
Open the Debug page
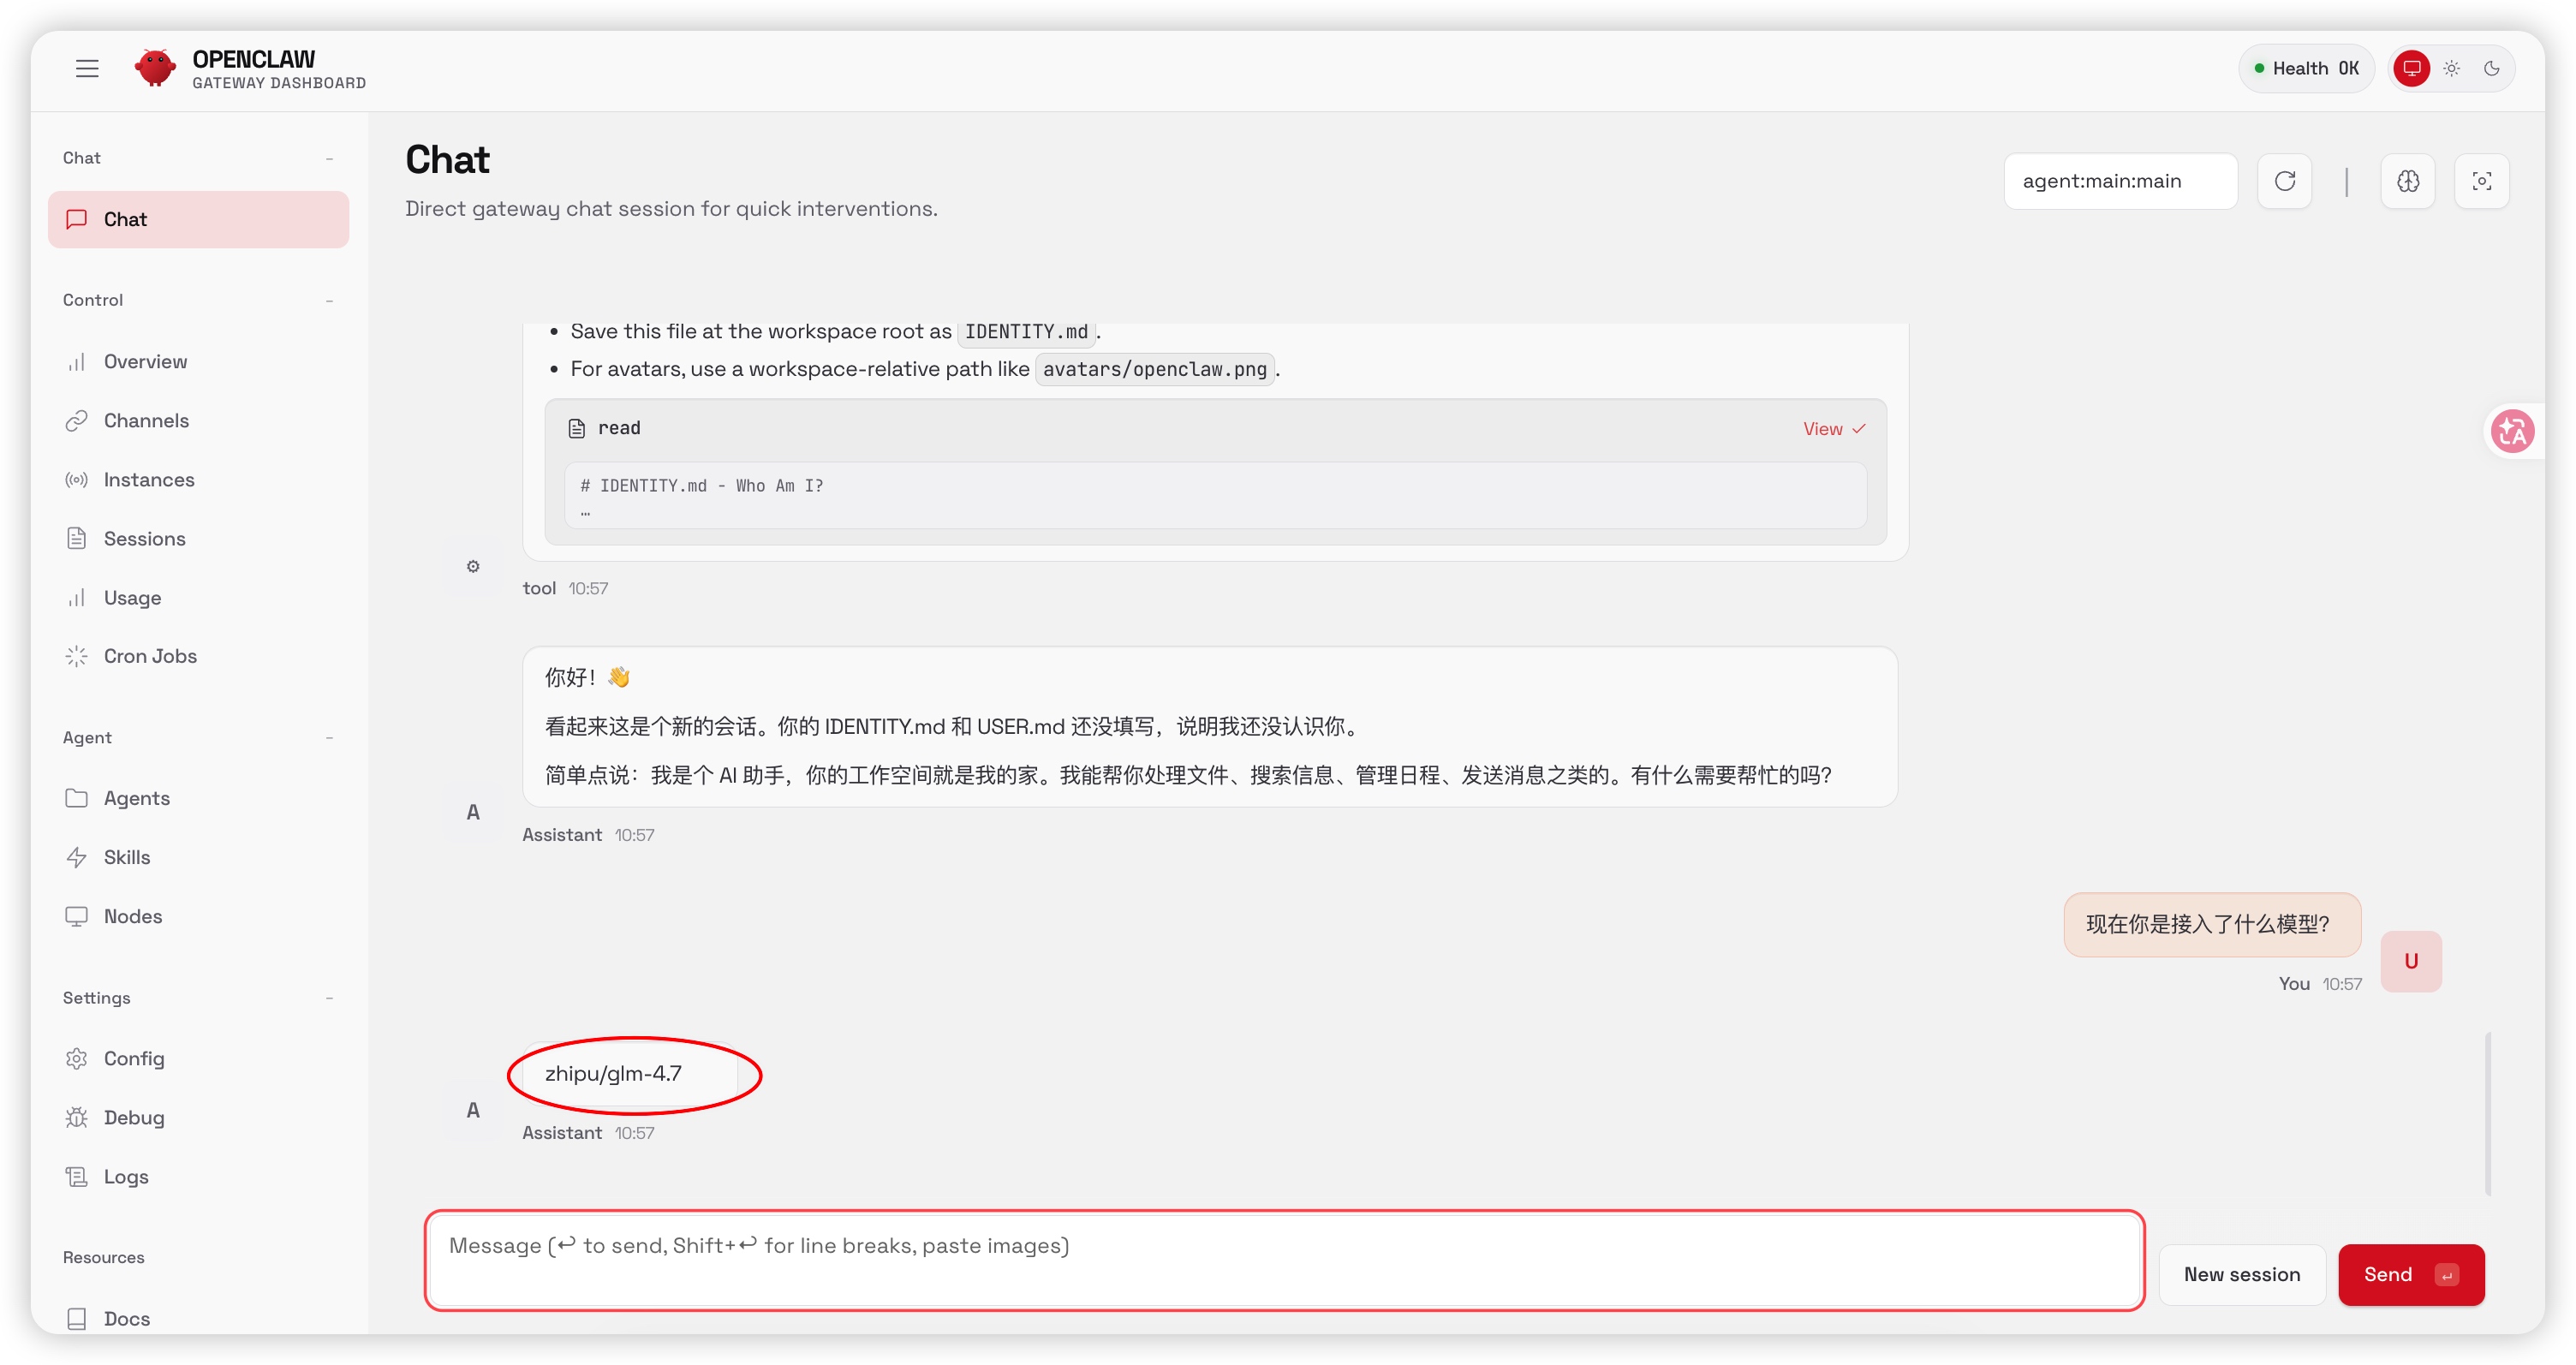(133, 1117)
